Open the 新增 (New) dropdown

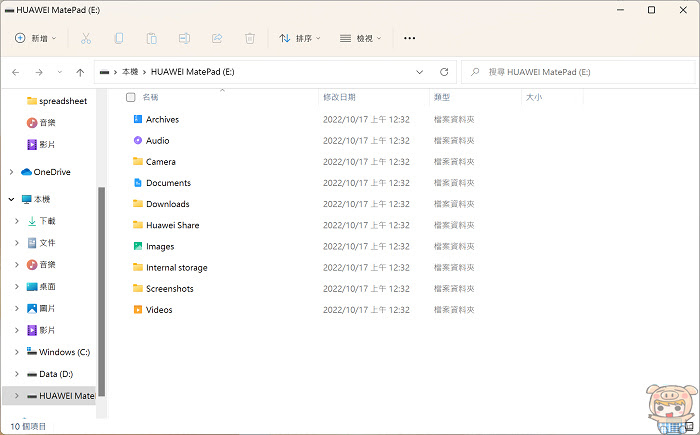[x=35, y=38]
